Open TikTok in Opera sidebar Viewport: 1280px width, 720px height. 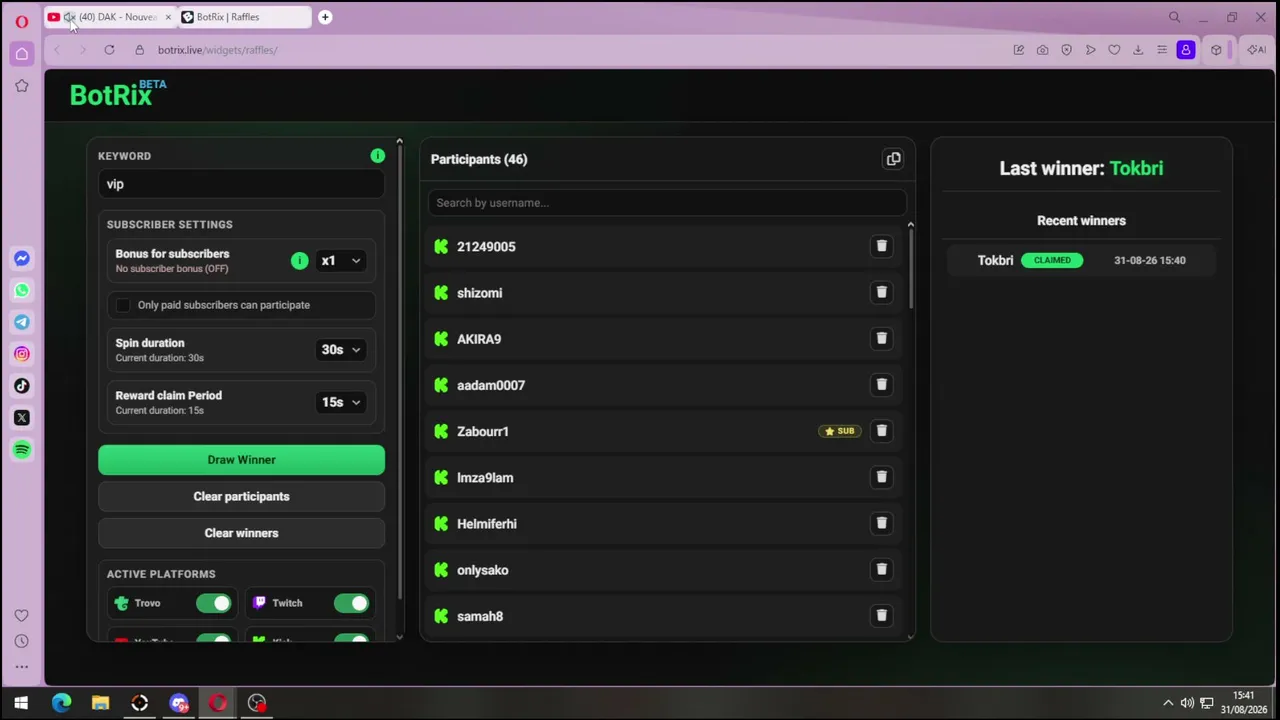tap(22, 386)
